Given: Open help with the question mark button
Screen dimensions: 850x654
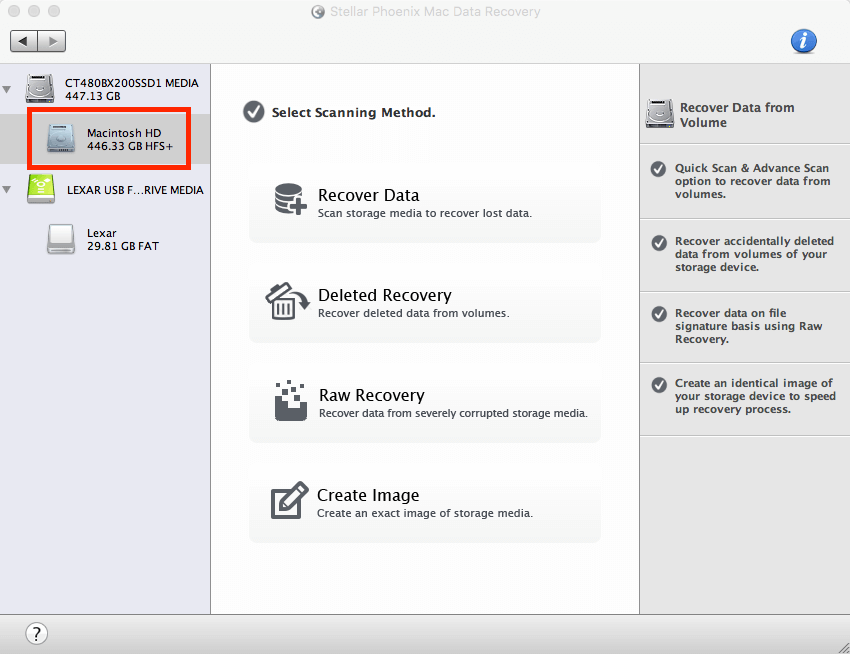Looking at the screenshot, I should click(x=36, y=633).
